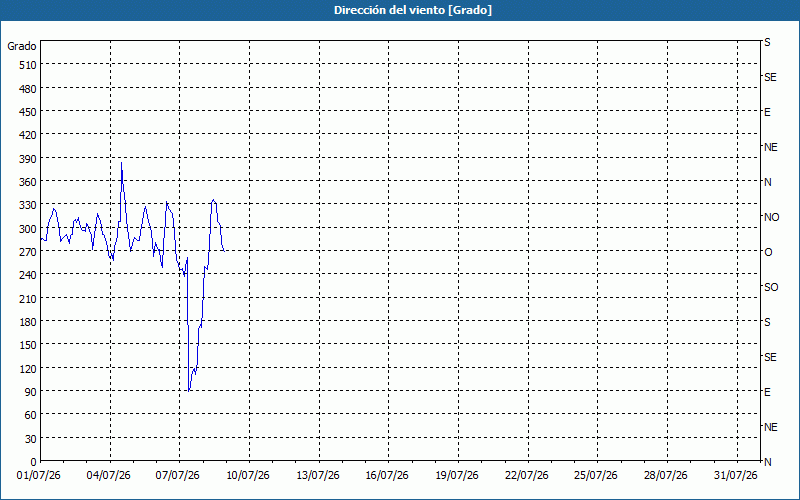Click the 60 y-axis value

[31, 415]
